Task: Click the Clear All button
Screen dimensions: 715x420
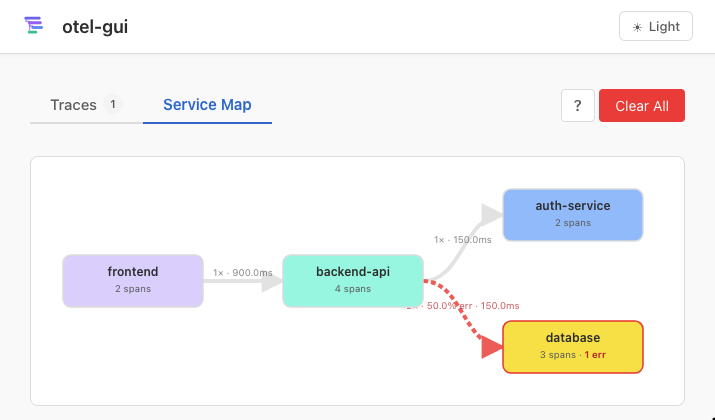Action: point(642,106)
